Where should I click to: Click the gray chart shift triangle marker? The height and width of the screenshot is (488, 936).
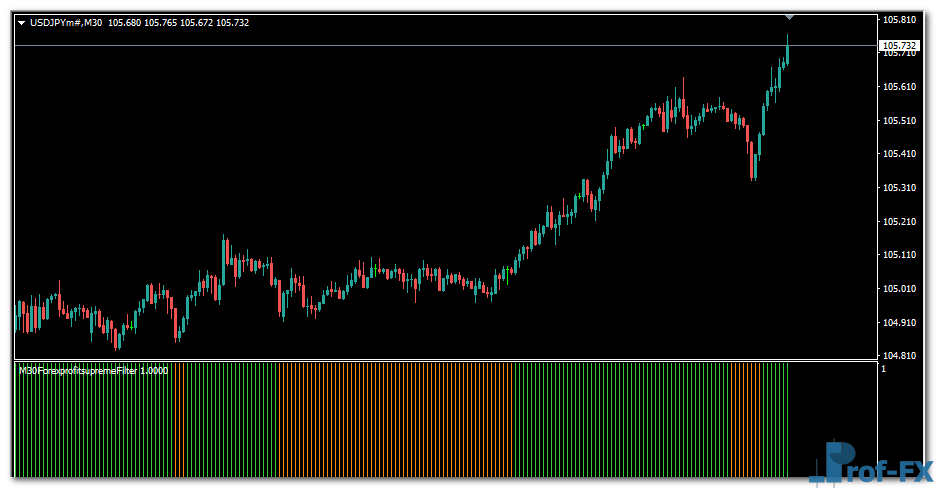point(789,16)
